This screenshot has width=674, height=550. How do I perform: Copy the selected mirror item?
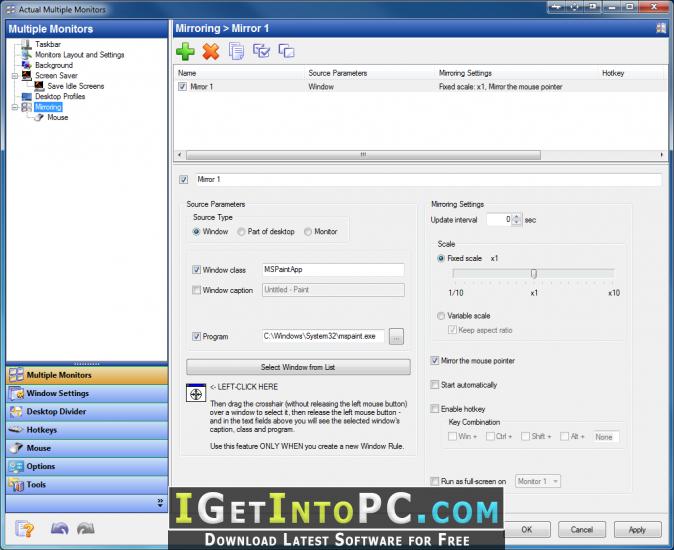(236, 51)
